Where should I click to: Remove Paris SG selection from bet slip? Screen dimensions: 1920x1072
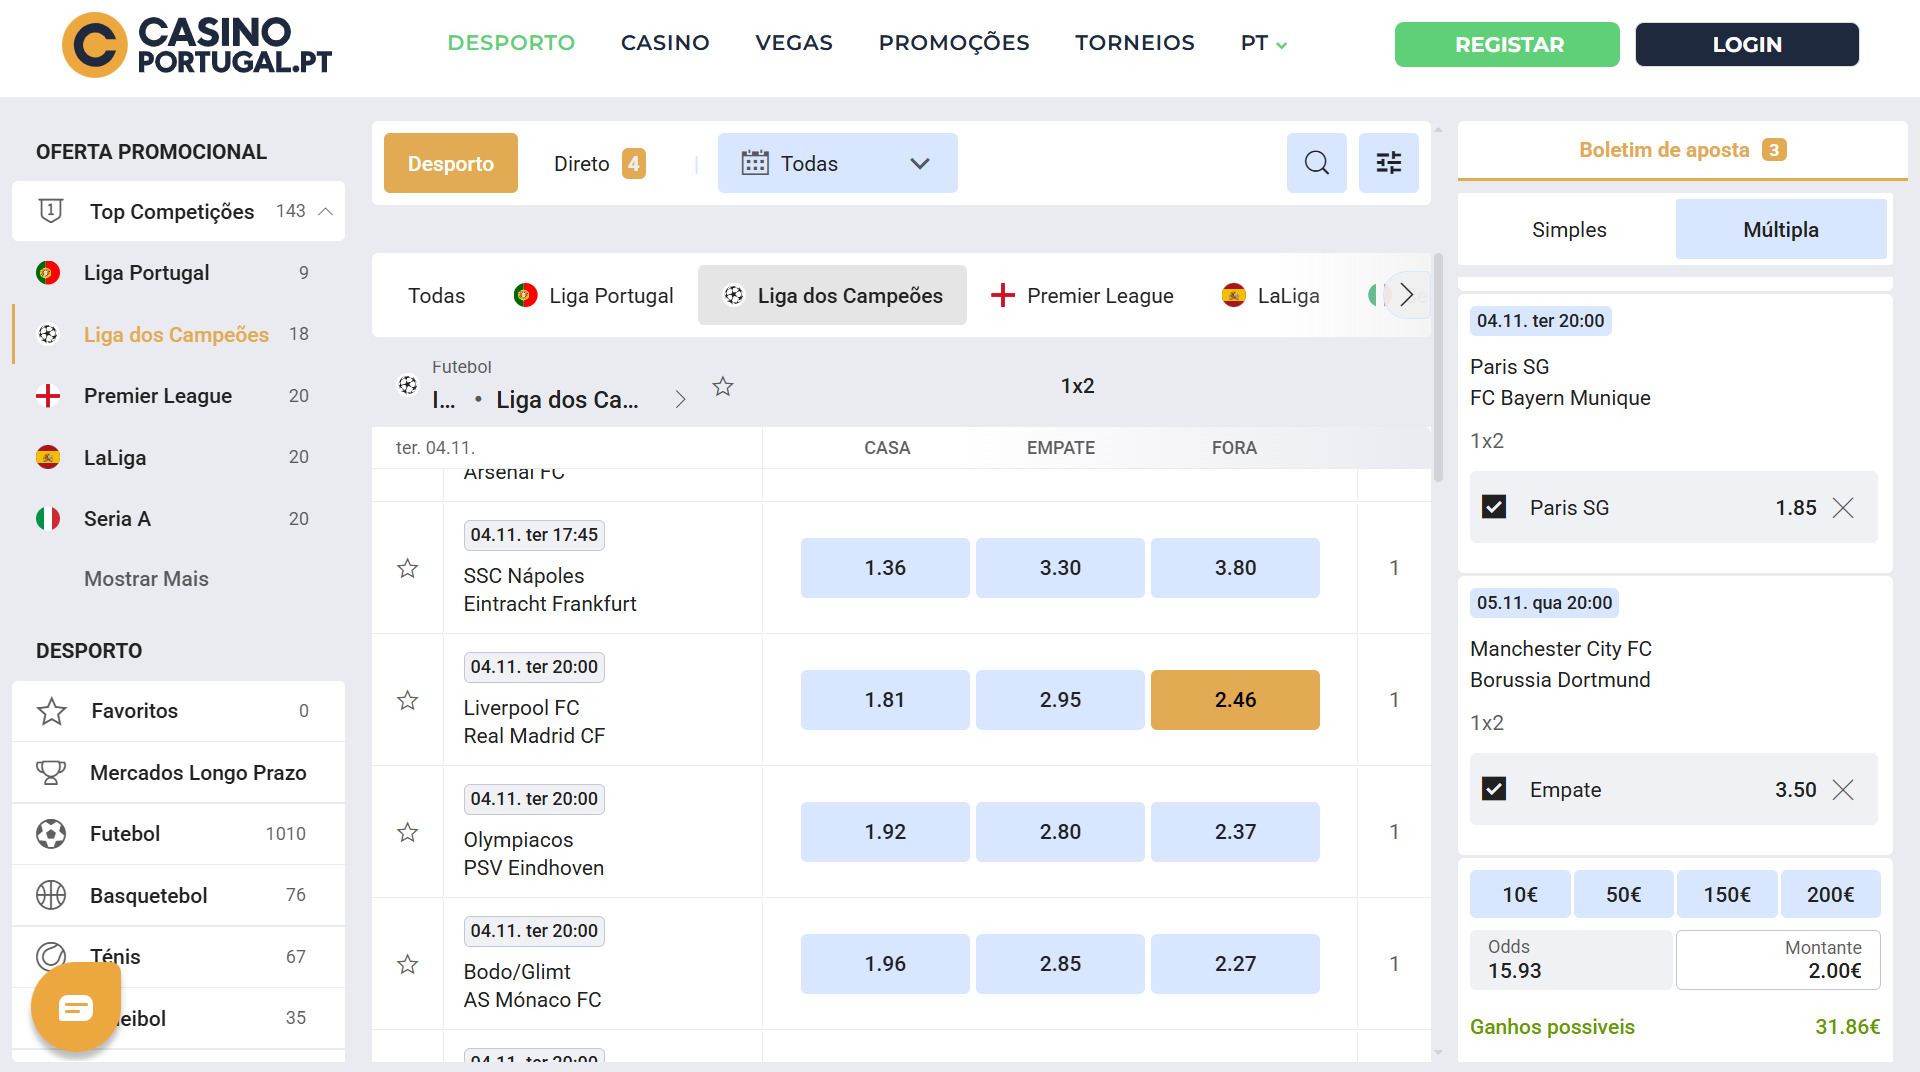[1842, 508]
